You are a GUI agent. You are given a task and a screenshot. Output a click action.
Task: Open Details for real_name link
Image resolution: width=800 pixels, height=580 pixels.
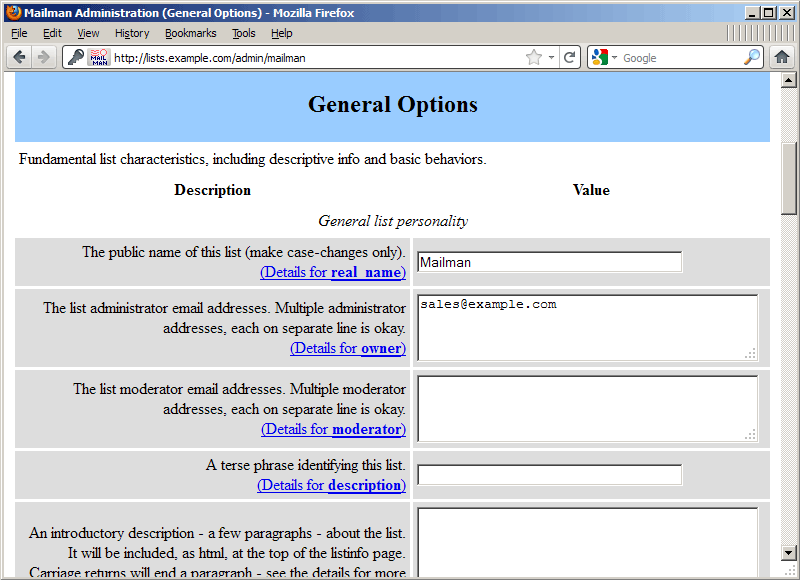pos(332,272)
